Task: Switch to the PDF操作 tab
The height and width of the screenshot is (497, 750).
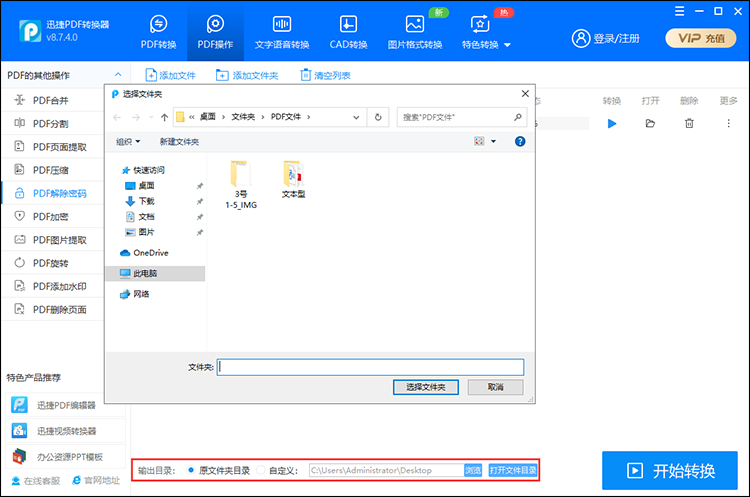Action: point(215,32)
